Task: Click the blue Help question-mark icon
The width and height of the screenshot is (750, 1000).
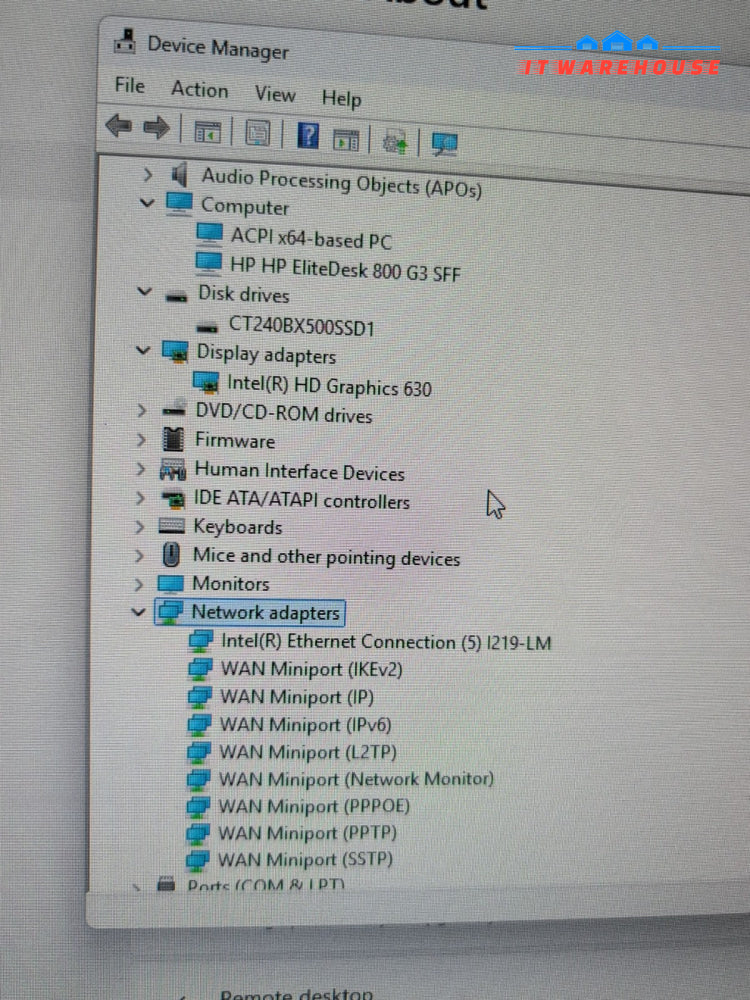Action: point(309,136)
